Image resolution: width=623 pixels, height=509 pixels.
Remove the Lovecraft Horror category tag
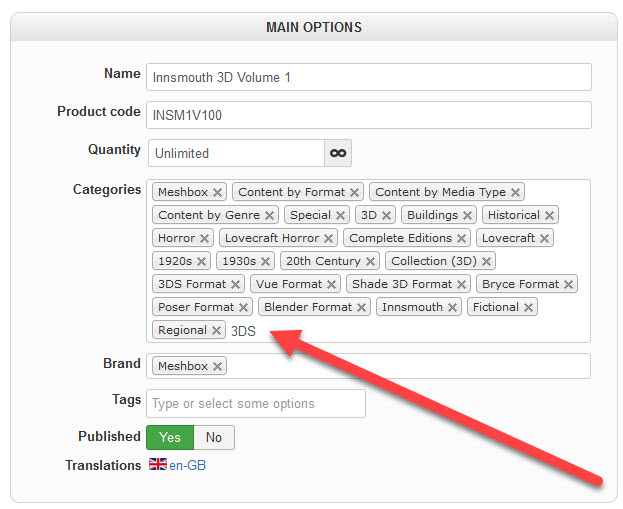pyautogui.click(x=328, y=238)
